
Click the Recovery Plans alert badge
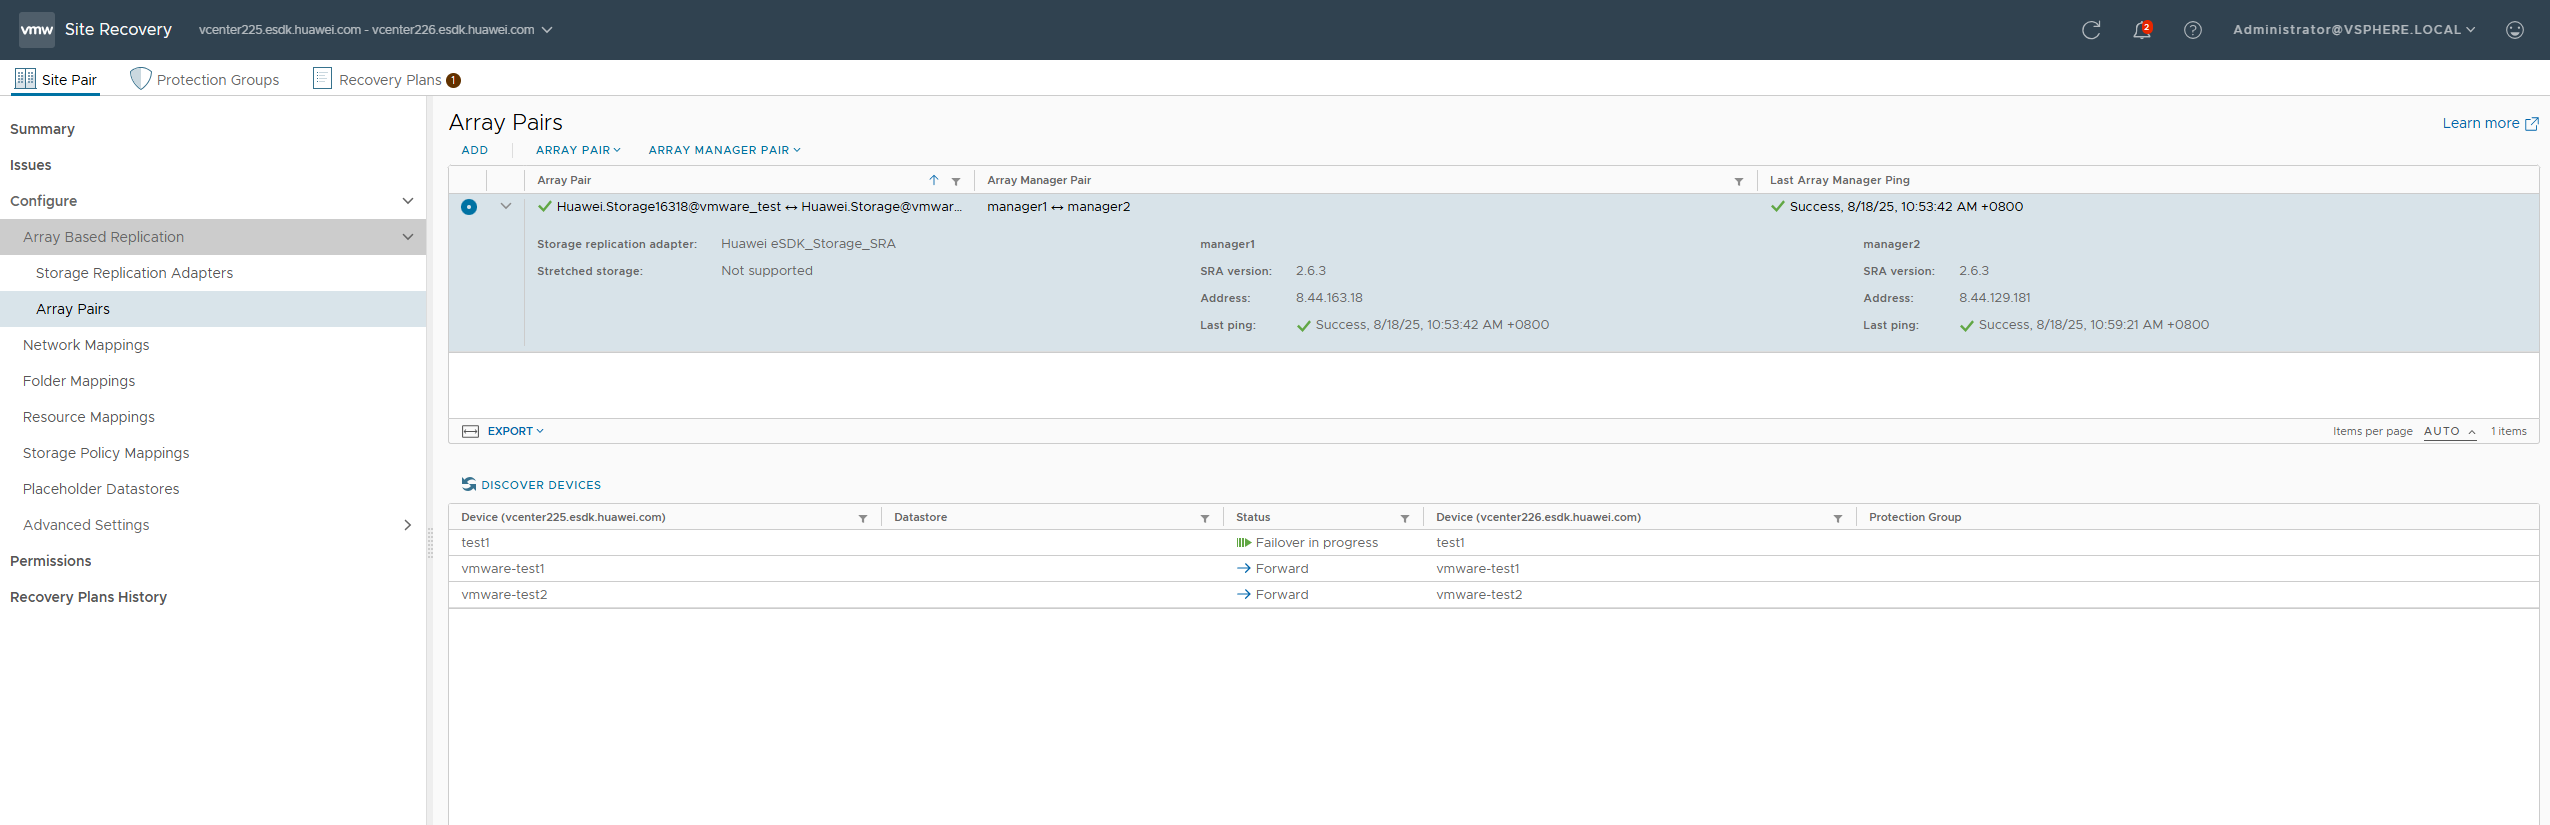pyautogui.click(x=453, y=80)
